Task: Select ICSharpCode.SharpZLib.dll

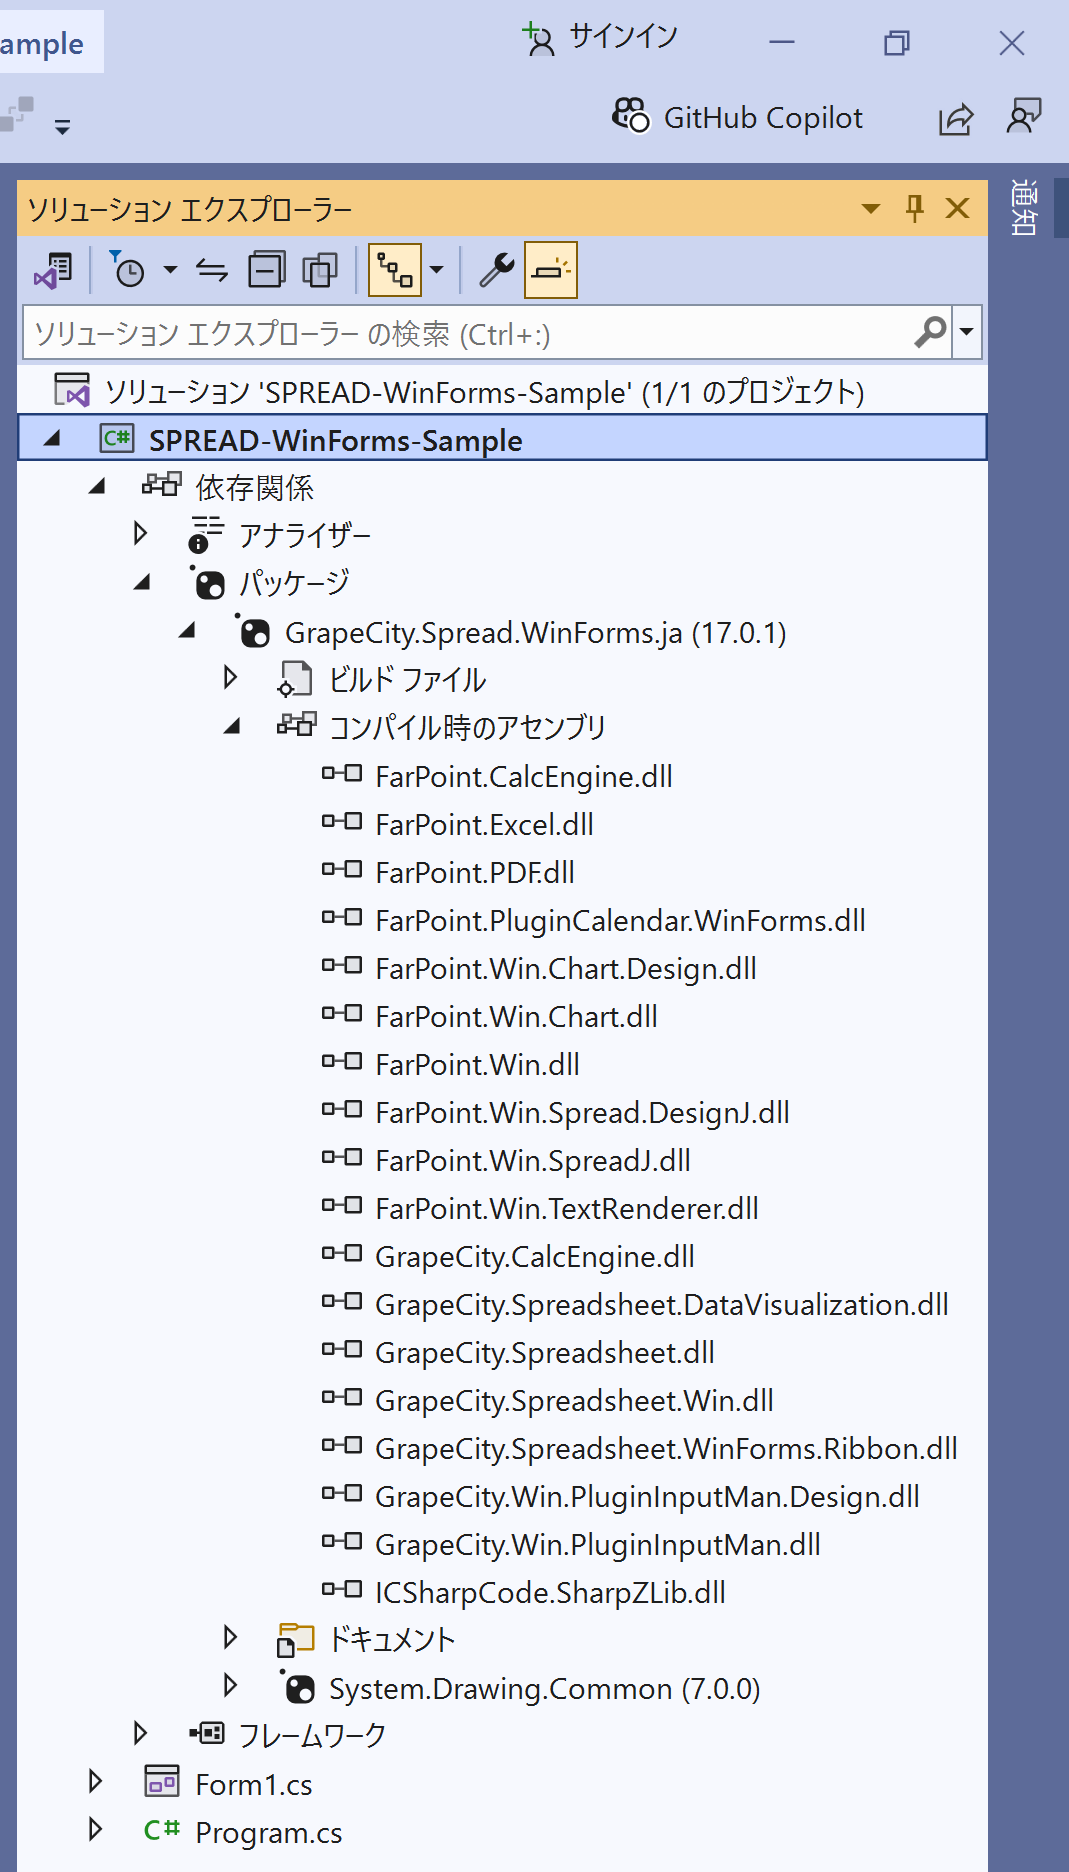Action: pyautogui.click(x=551, y=1593)
